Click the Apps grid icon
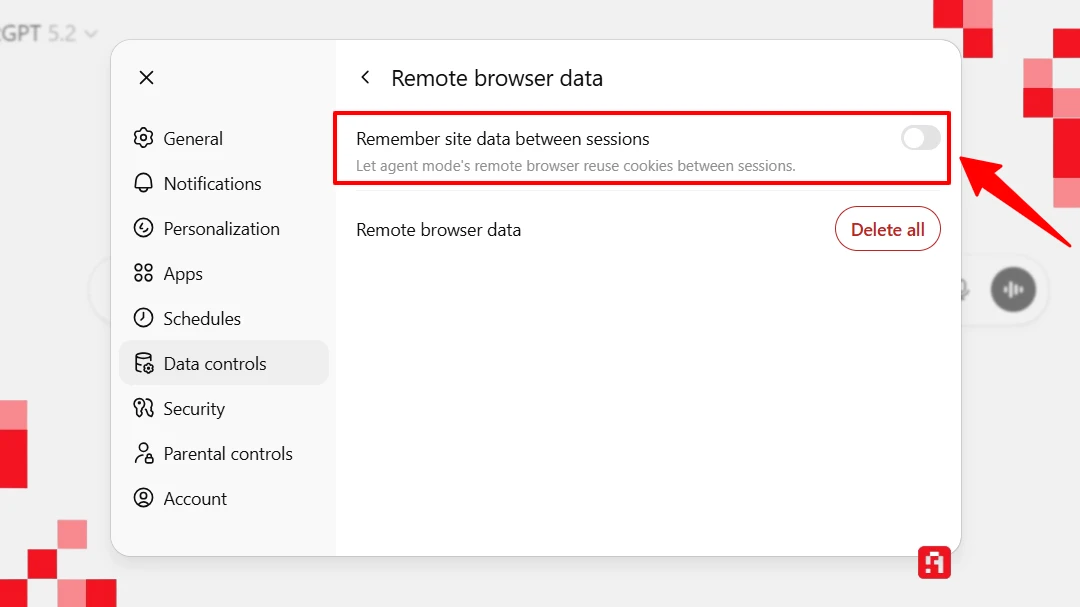This screenshot has height=607, width=1080. tap(144, 274)
